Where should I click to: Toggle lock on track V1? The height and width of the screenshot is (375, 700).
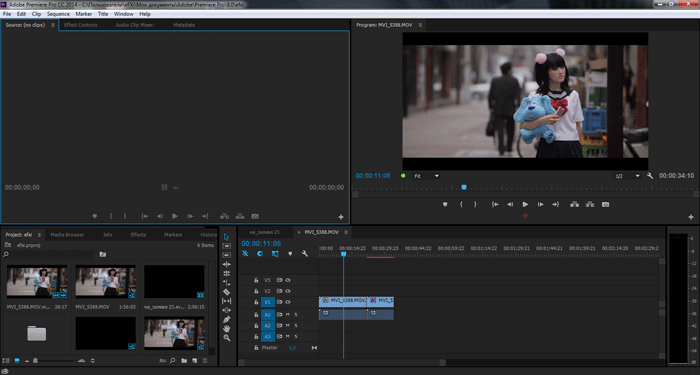coord(256,302)
